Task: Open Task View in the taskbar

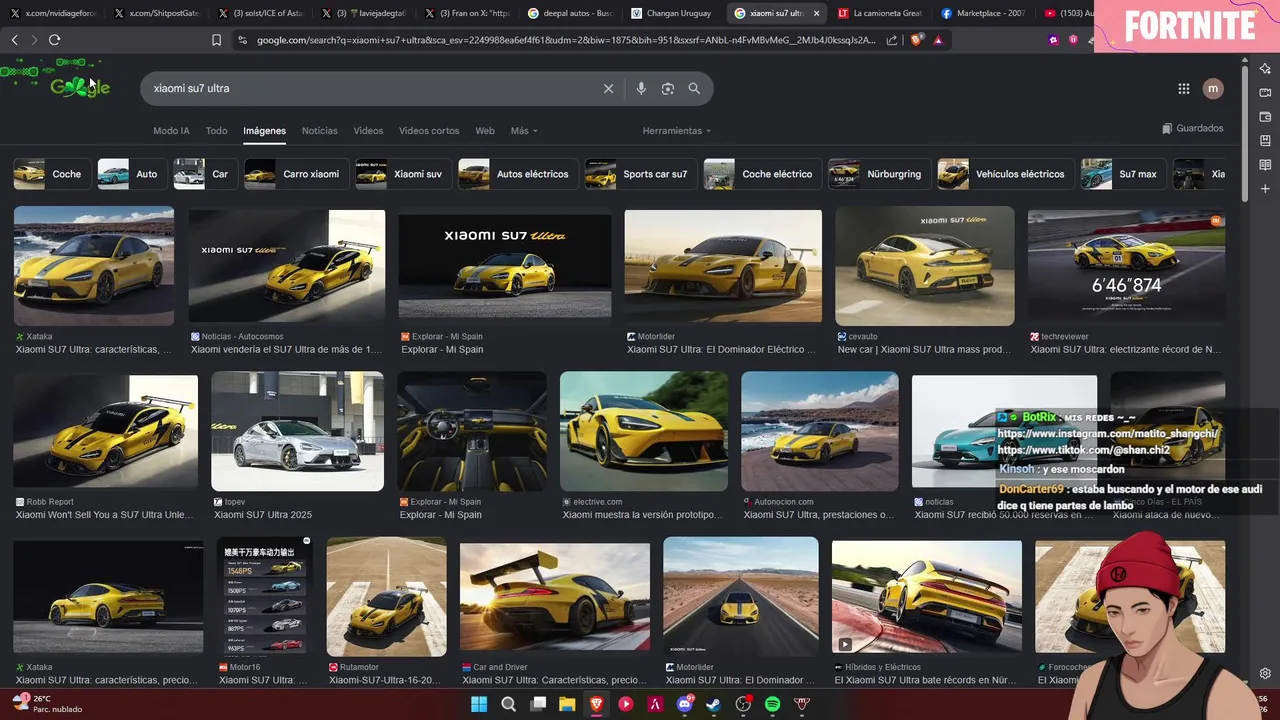Action: tap(538, 704)
